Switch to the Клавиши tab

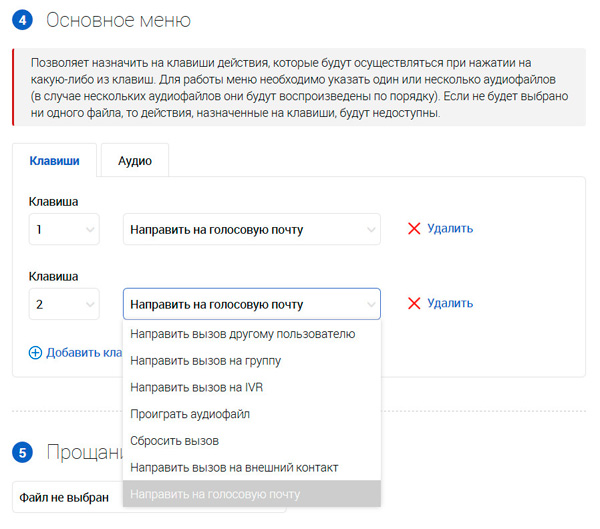(x=54, y=161)
